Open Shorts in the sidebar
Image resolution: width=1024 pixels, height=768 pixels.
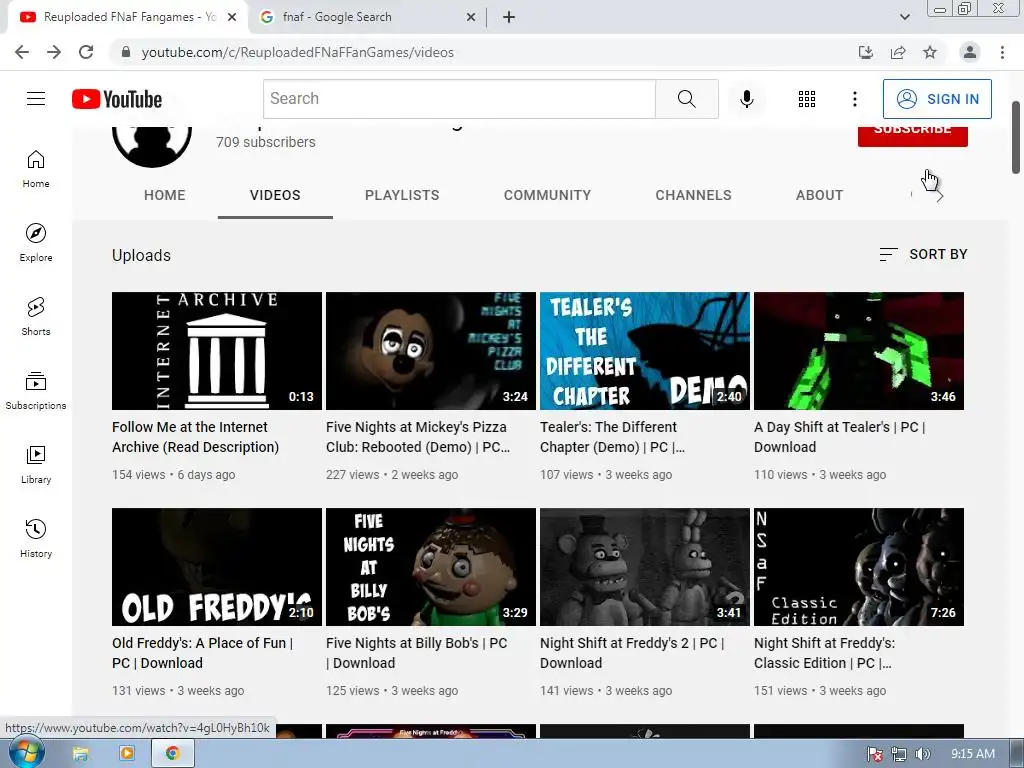click(36, 317)
